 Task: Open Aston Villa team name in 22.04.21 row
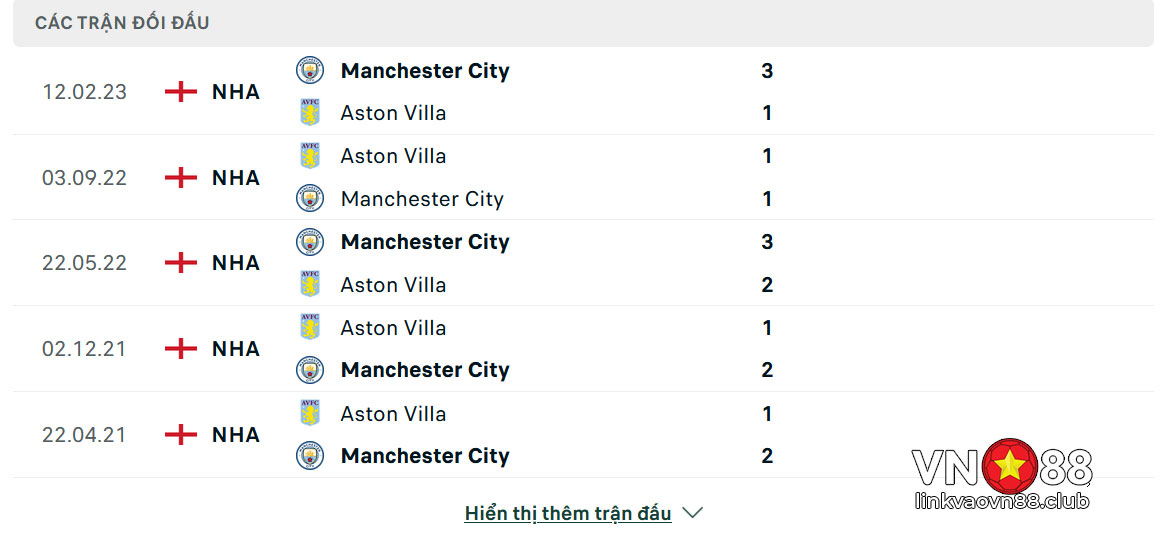[x=394, y=414]
